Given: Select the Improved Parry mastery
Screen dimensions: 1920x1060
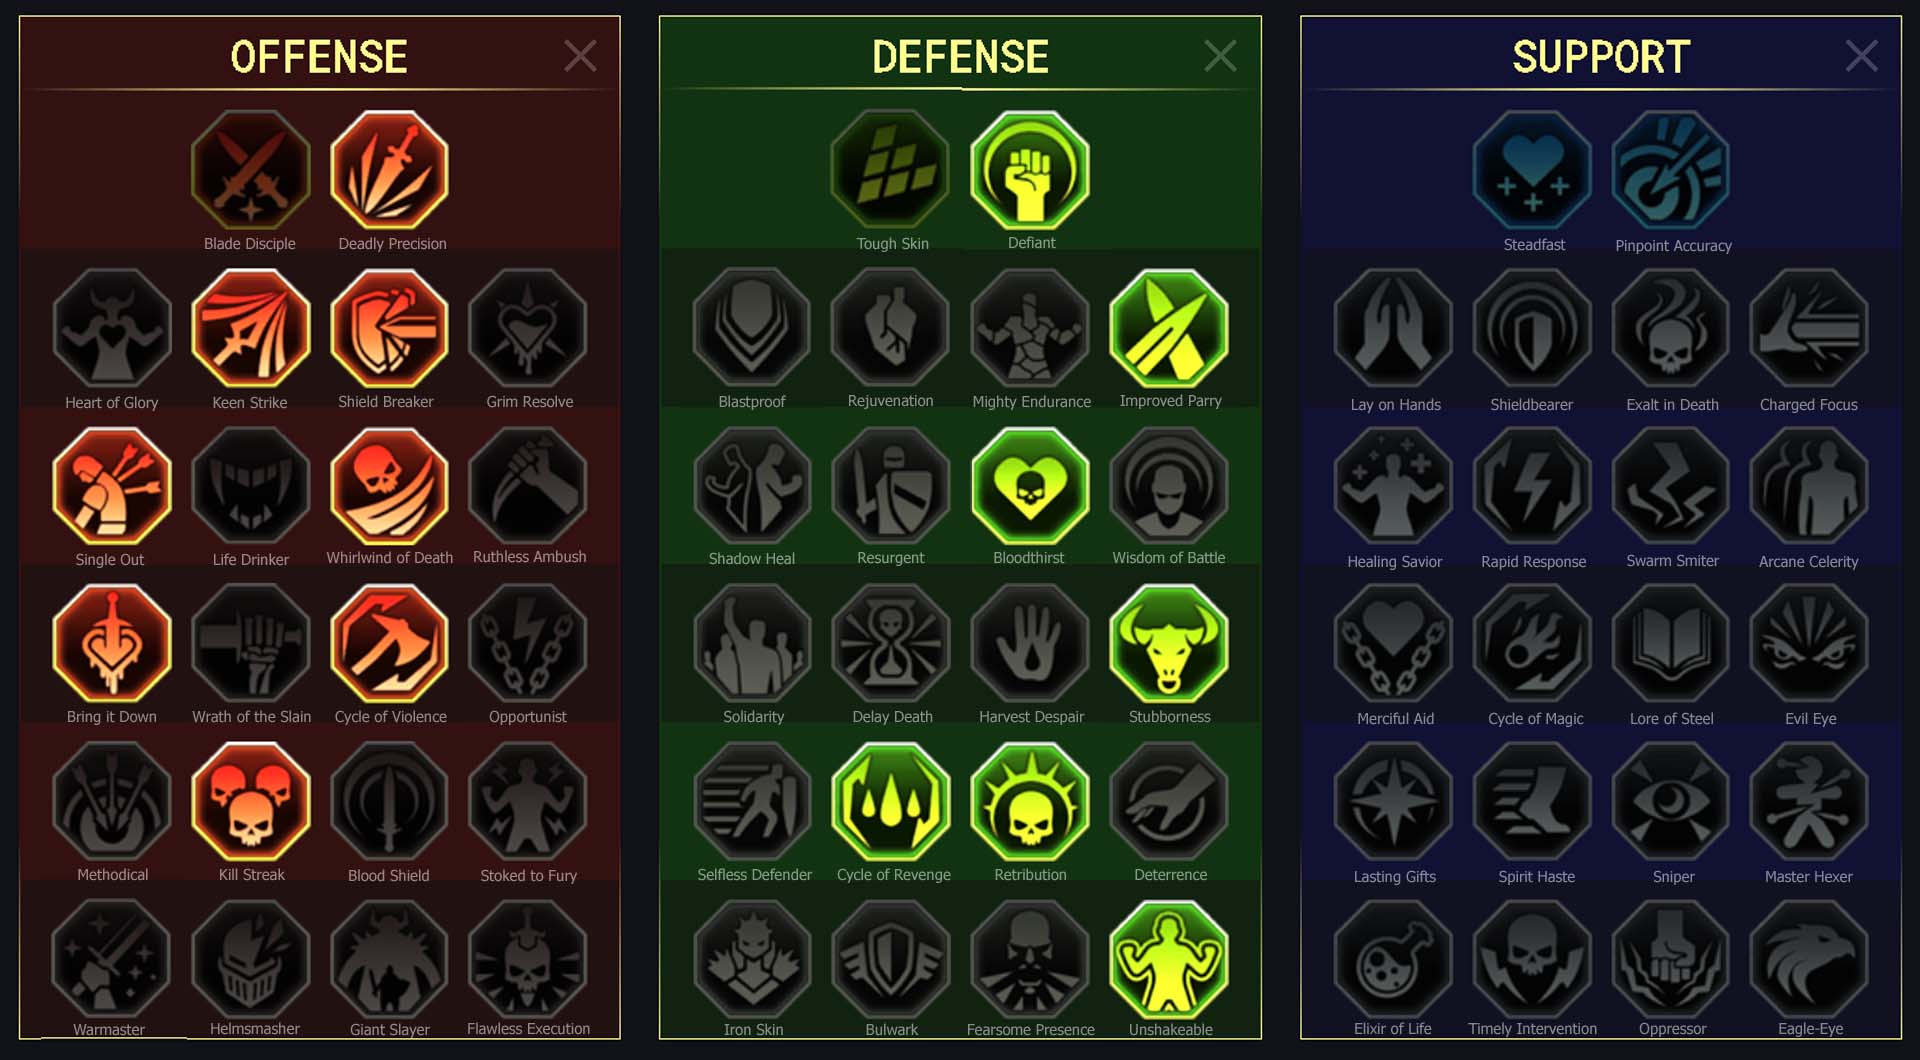Looking at the screenshot, I should click(x=1169, y=329).
